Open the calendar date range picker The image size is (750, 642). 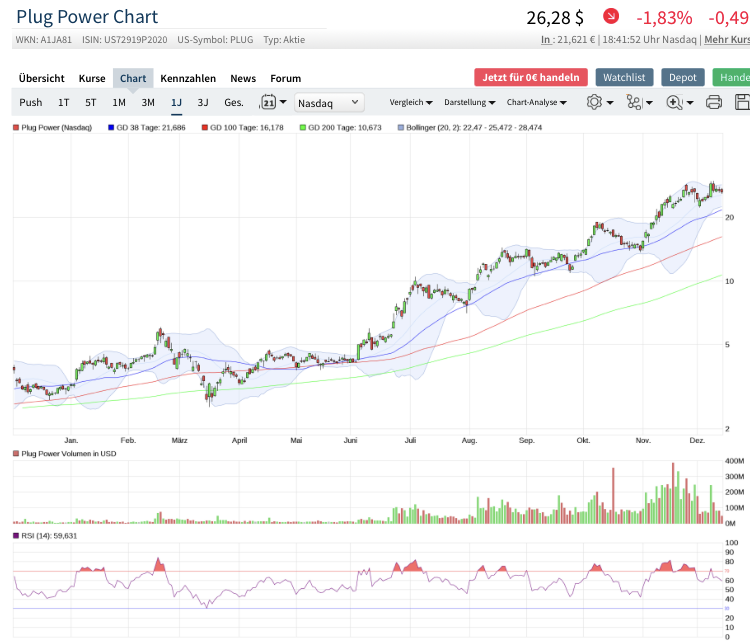pyautogui.click(x=273, y=102)
